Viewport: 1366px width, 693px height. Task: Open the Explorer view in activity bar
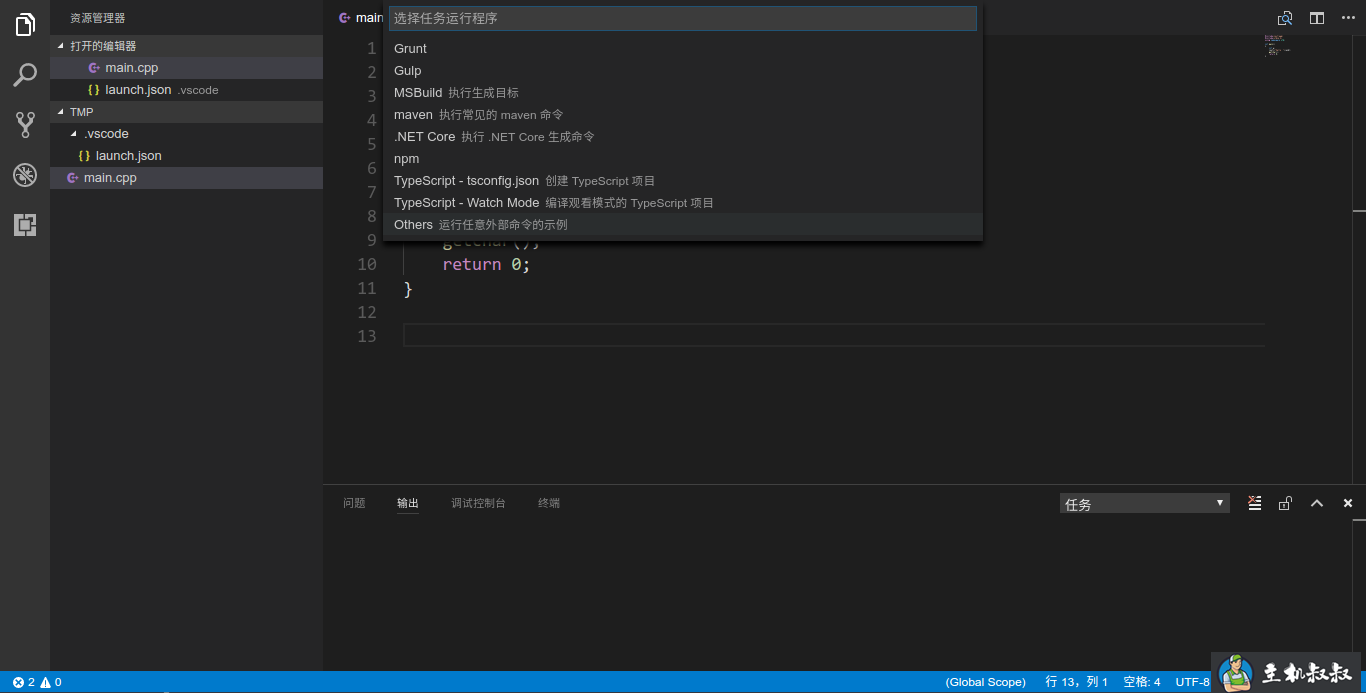pyautogui.click(x=25, y=25)
